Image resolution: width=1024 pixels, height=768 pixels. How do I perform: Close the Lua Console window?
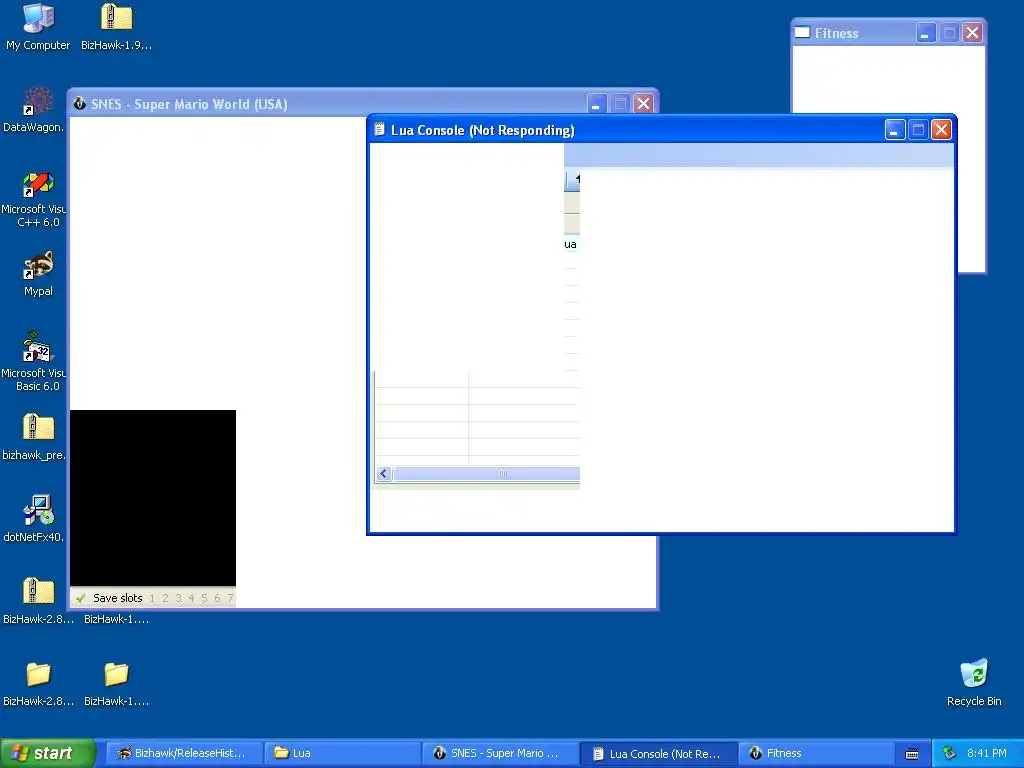tap(941, 129)
